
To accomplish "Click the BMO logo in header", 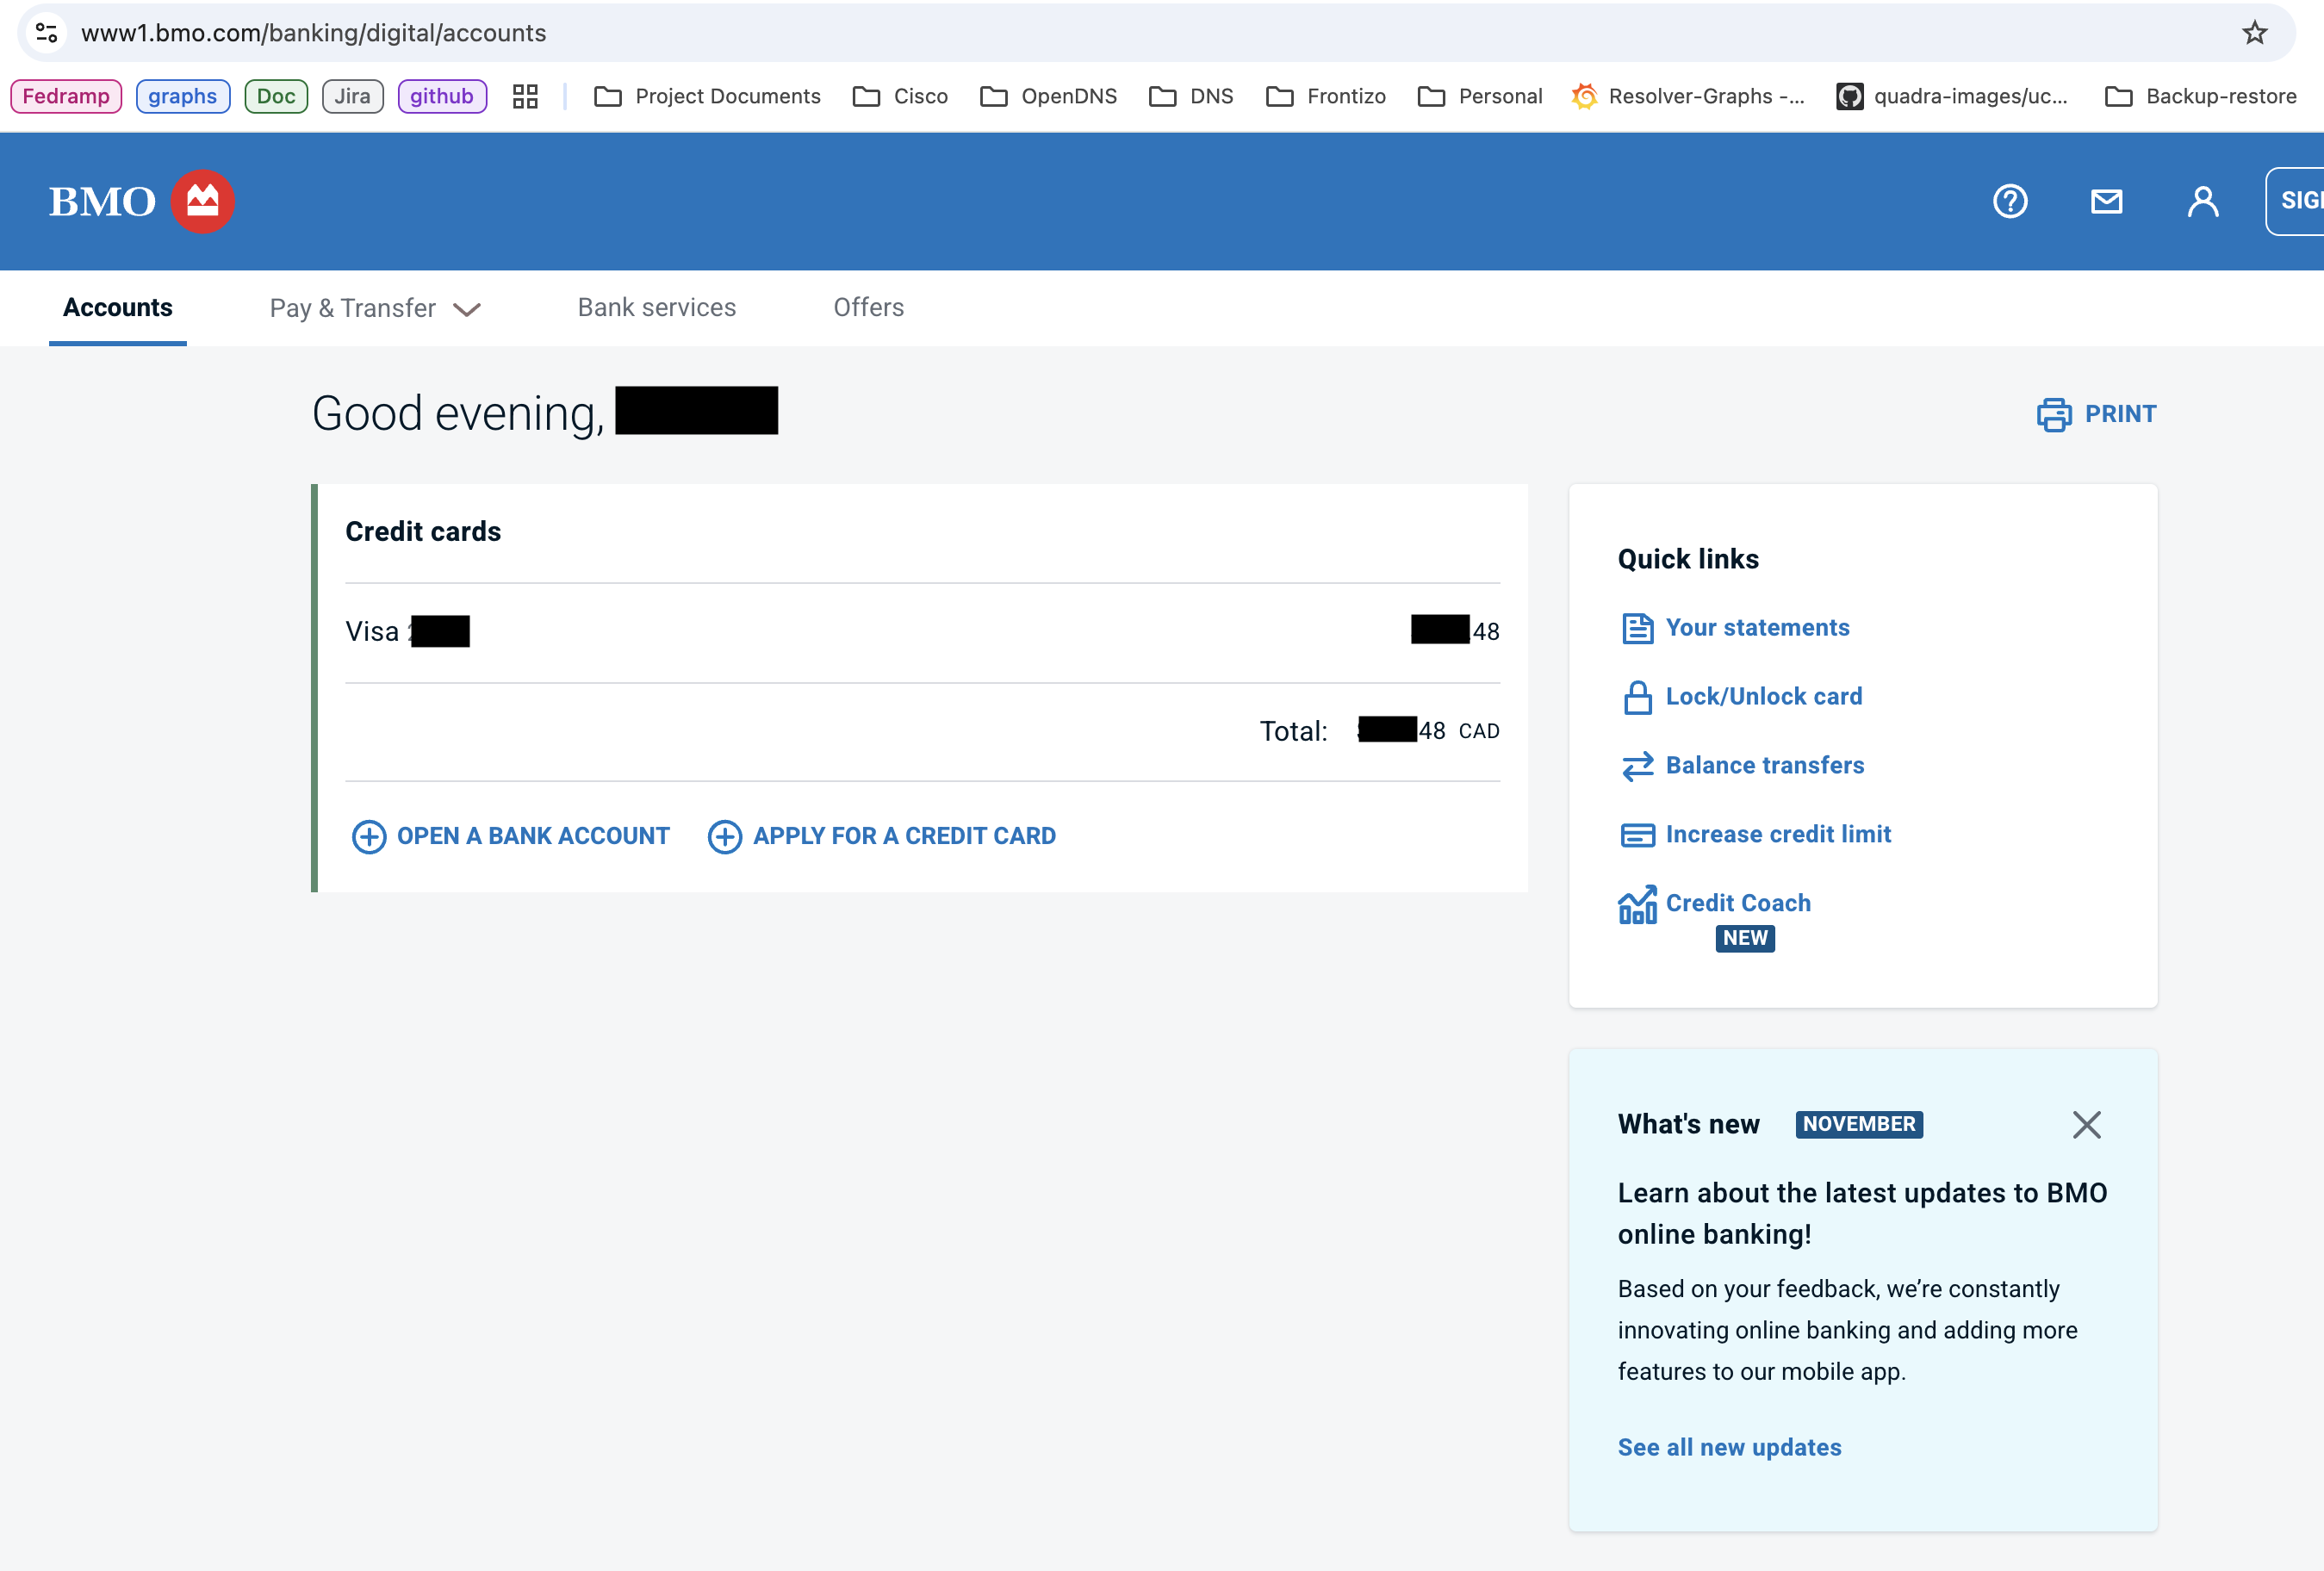I will (141, 201).
